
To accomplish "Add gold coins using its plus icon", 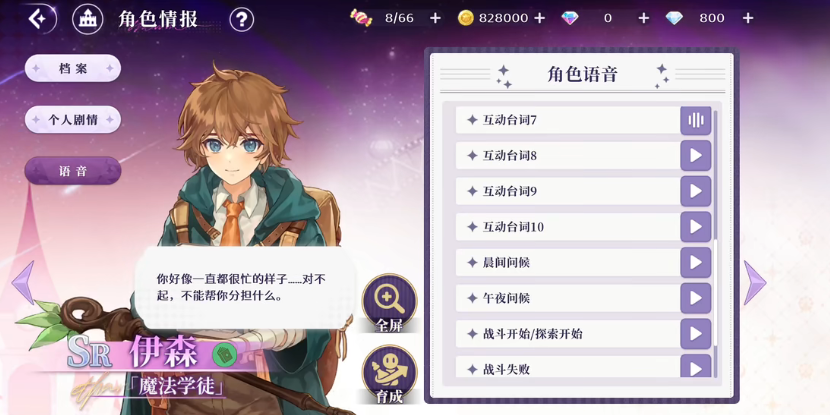I will click(539, 19).
